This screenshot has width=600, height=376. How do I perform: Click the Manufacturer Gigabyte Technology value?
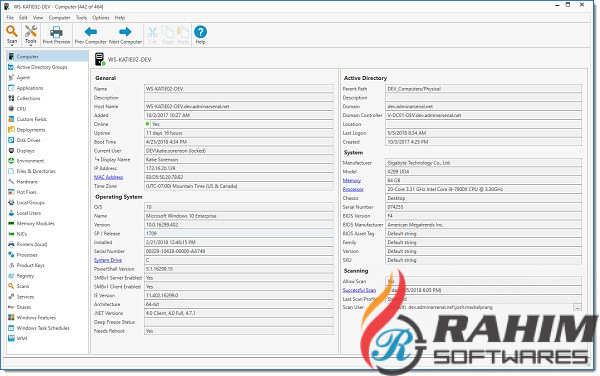[484, 163]
